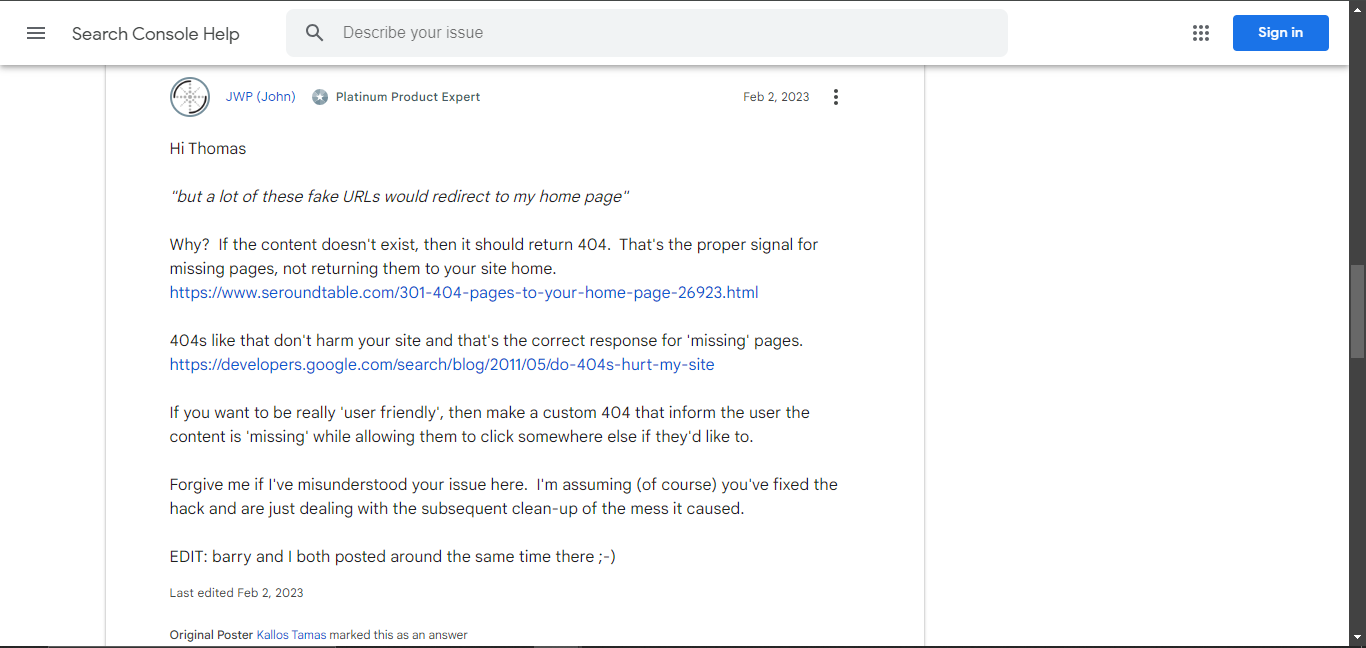The image size is (1366, 648).
Task: Click the 'Last edited Feb 2, 2023' text
Action: pos(237,593)
